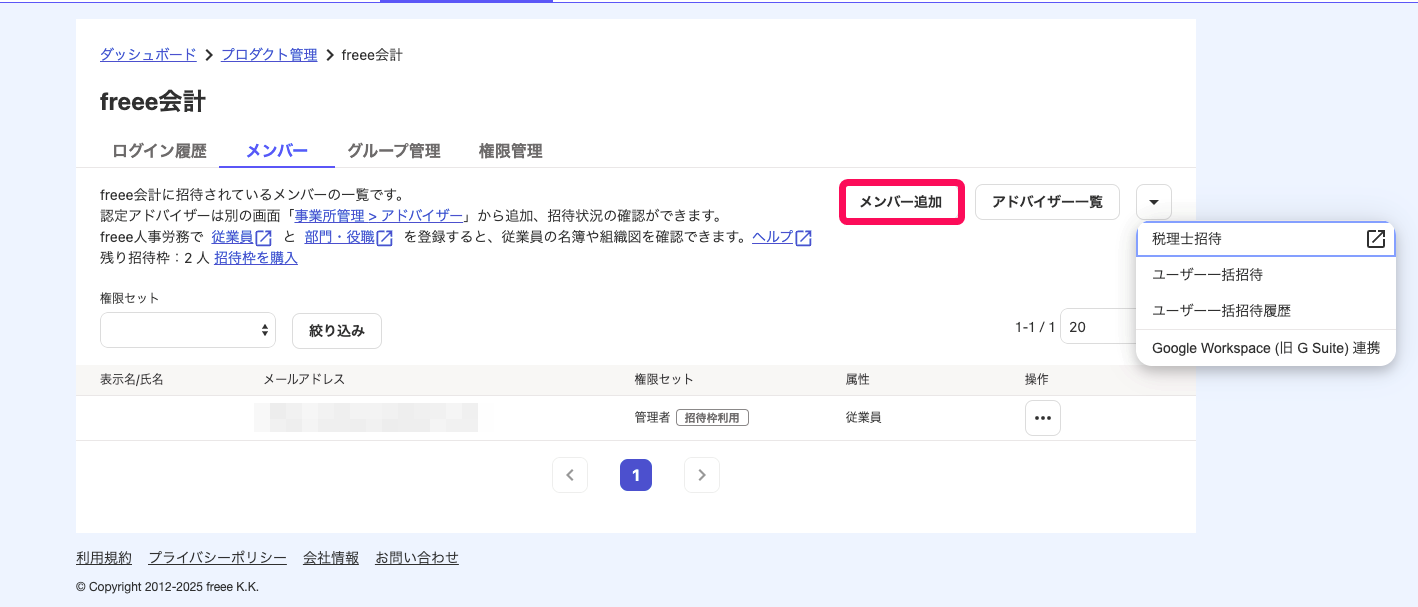Click the external icon after 従業員
Image resolution: width=1418 pixels, height=607 pixels.
point(264,238)
